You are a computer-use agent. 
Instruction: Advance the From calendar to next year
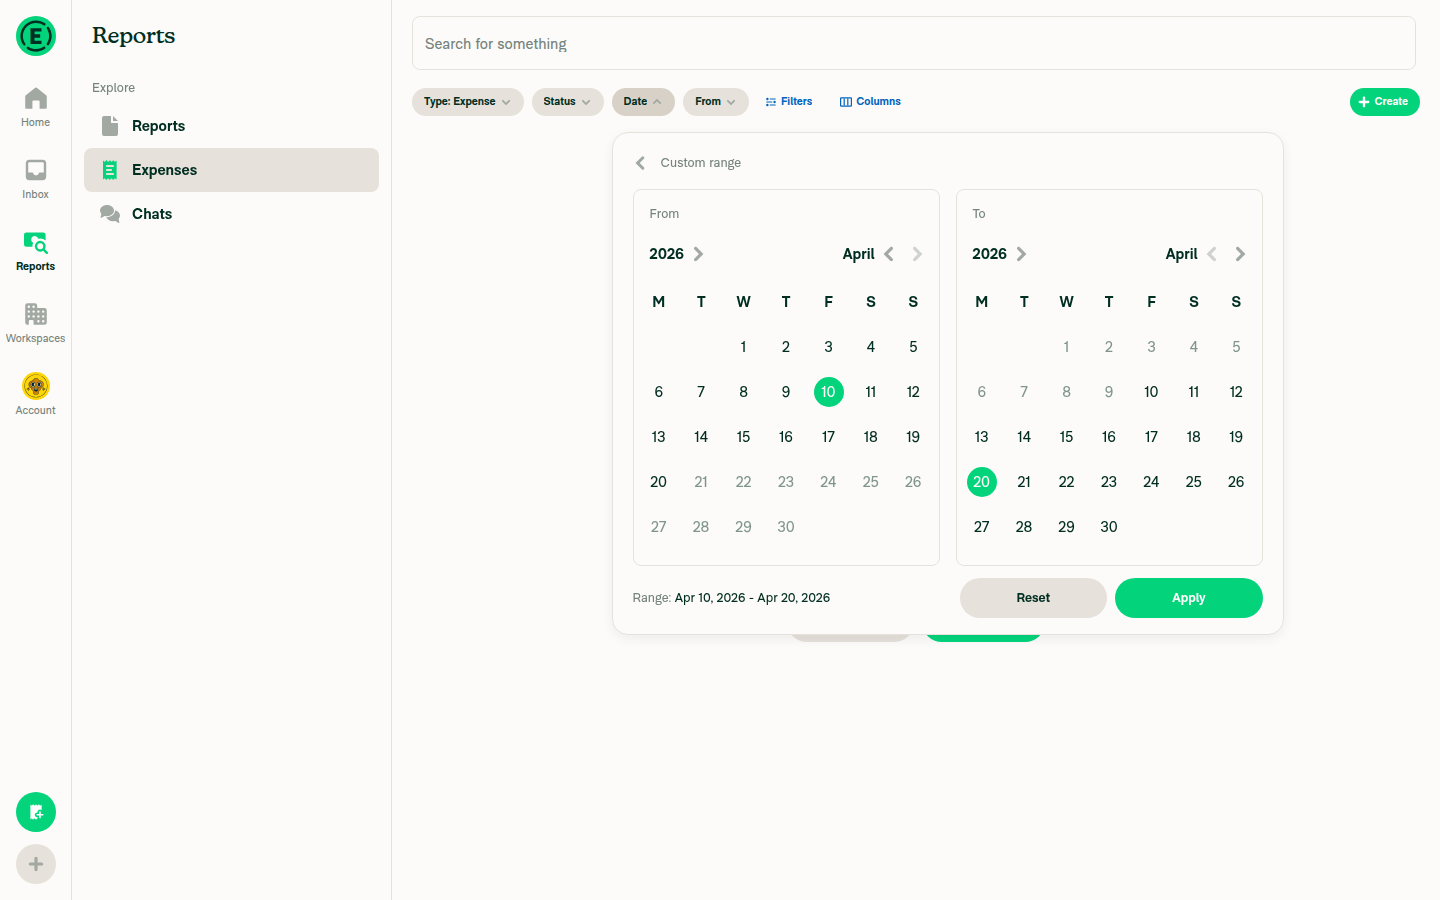point(699,254)
